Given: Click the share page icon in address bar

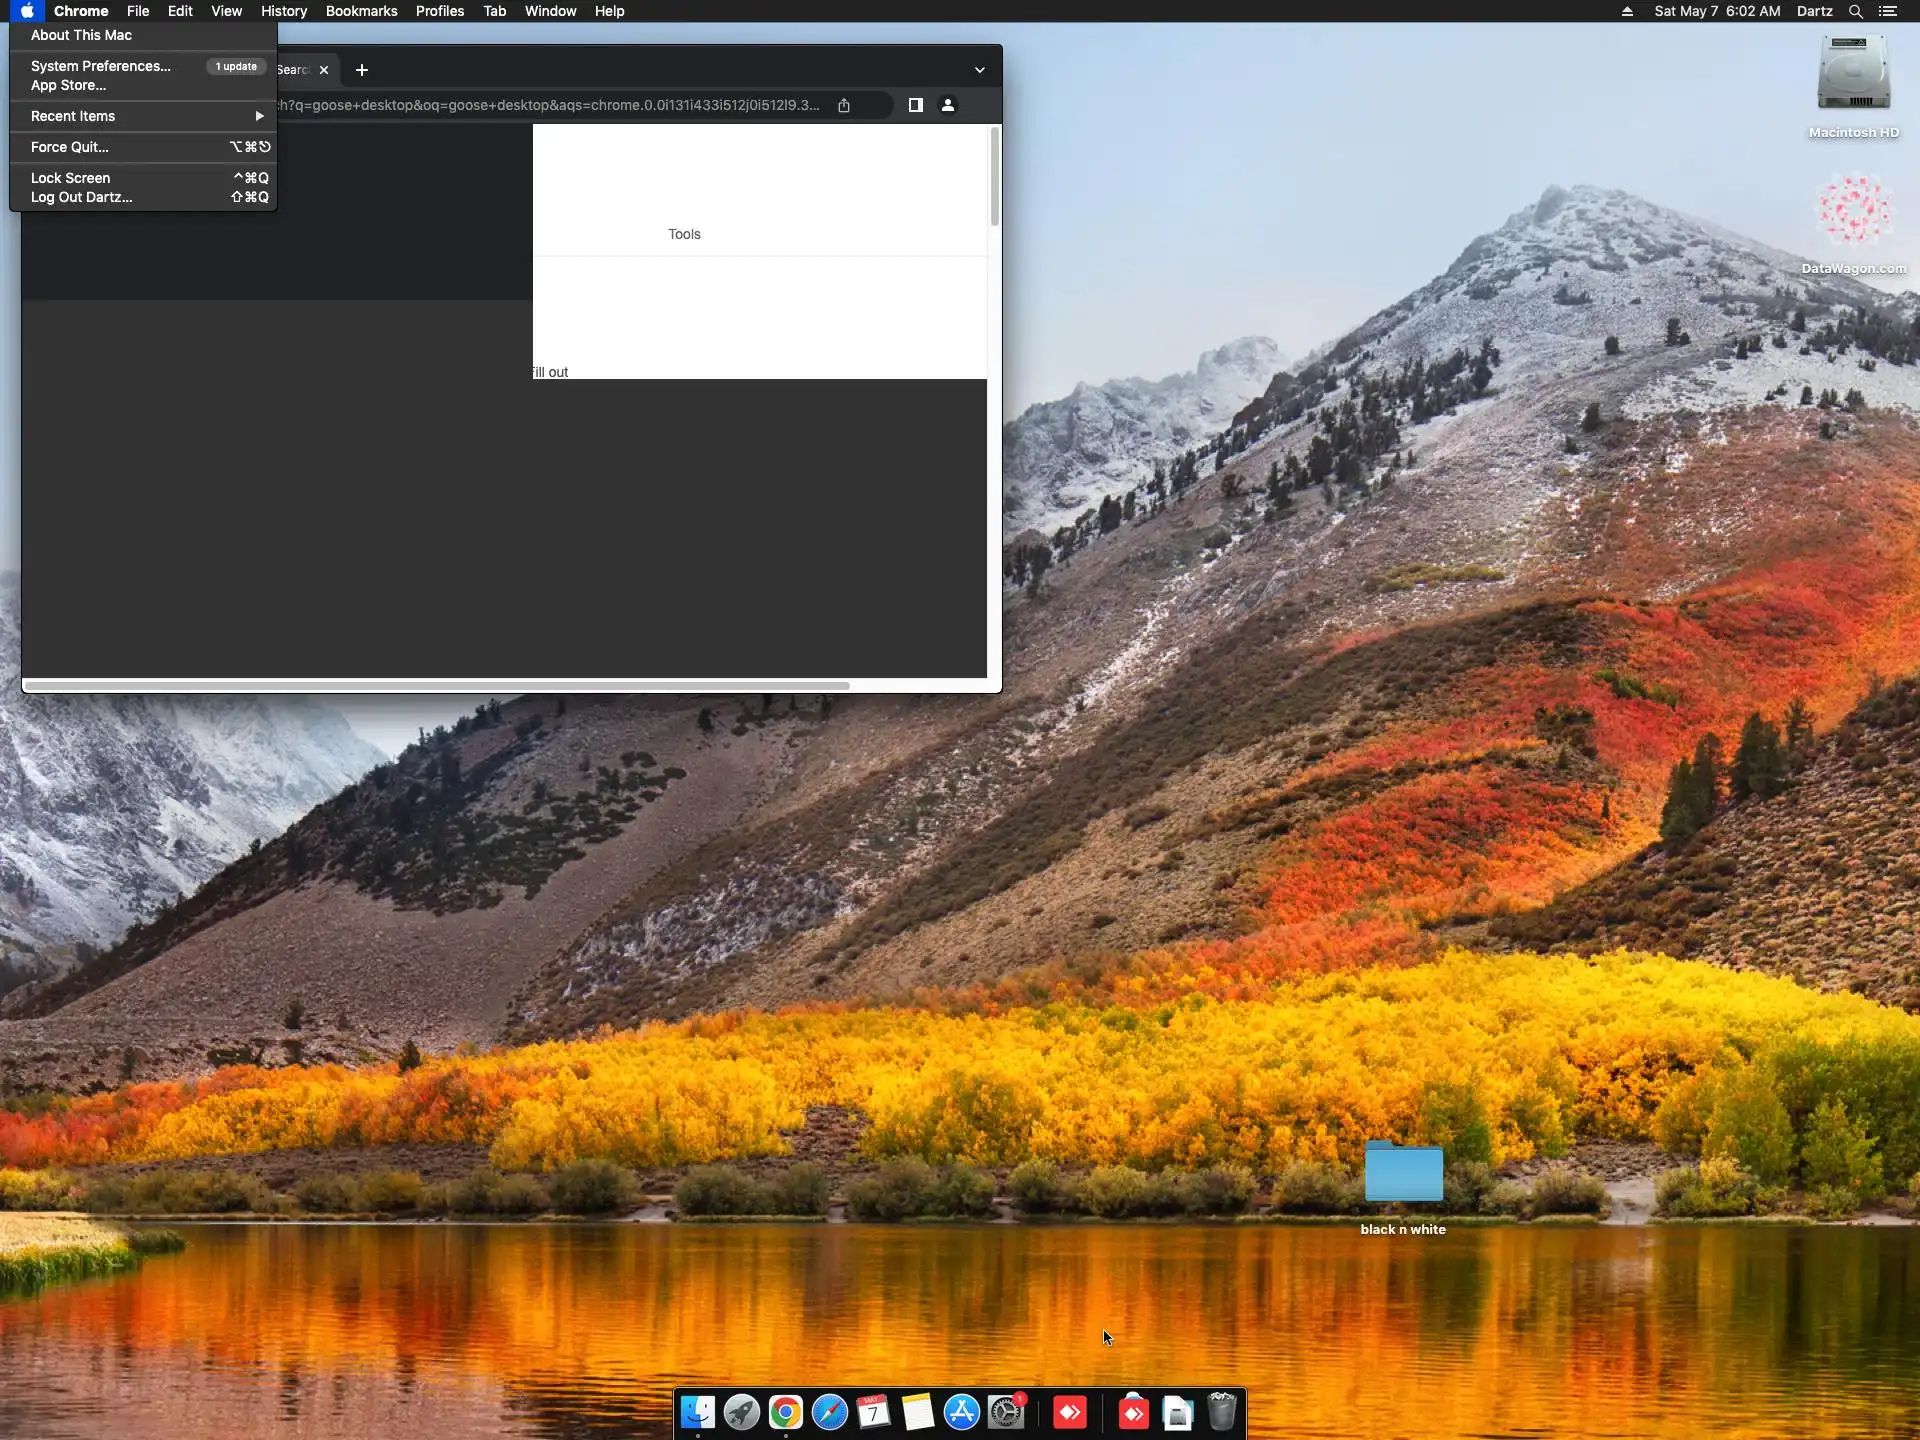Looking at the screenshot, I should pos(844,105).
